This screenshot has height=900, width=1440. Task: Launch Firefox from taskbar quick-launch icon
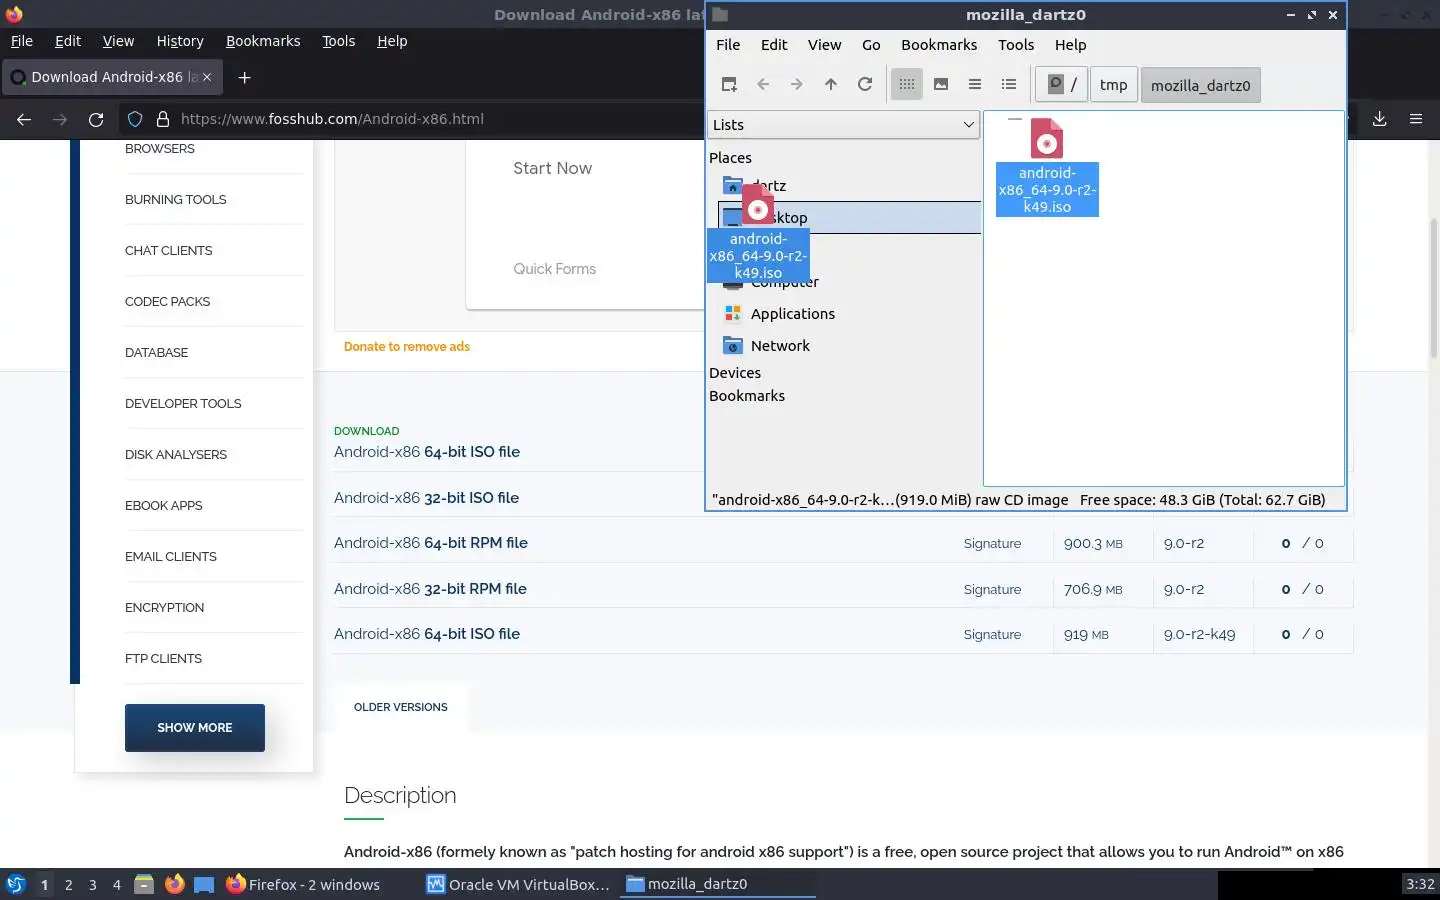[174, 884]
